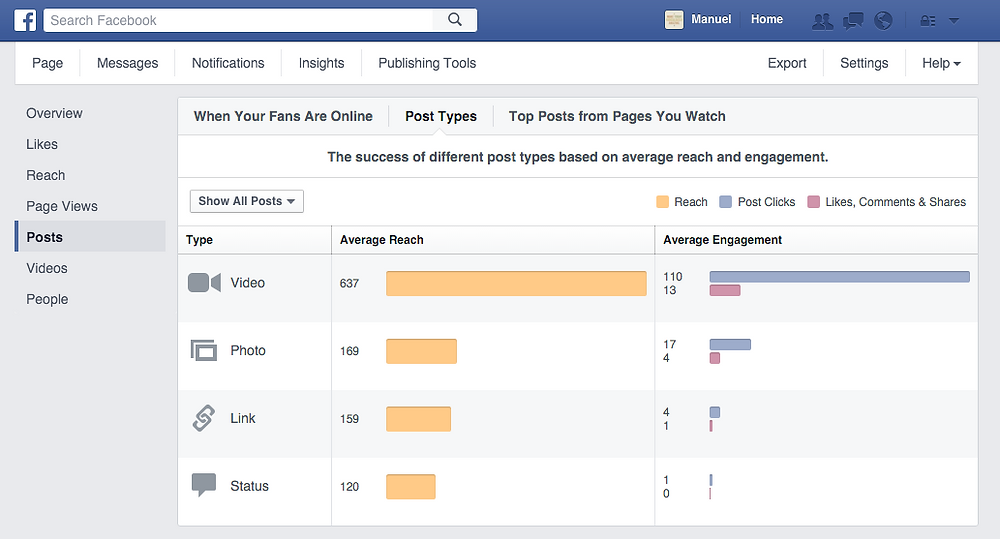Screen dimensions: 1000x539
Task: Open the Notifications globe icon
Action: pos(883,21)
